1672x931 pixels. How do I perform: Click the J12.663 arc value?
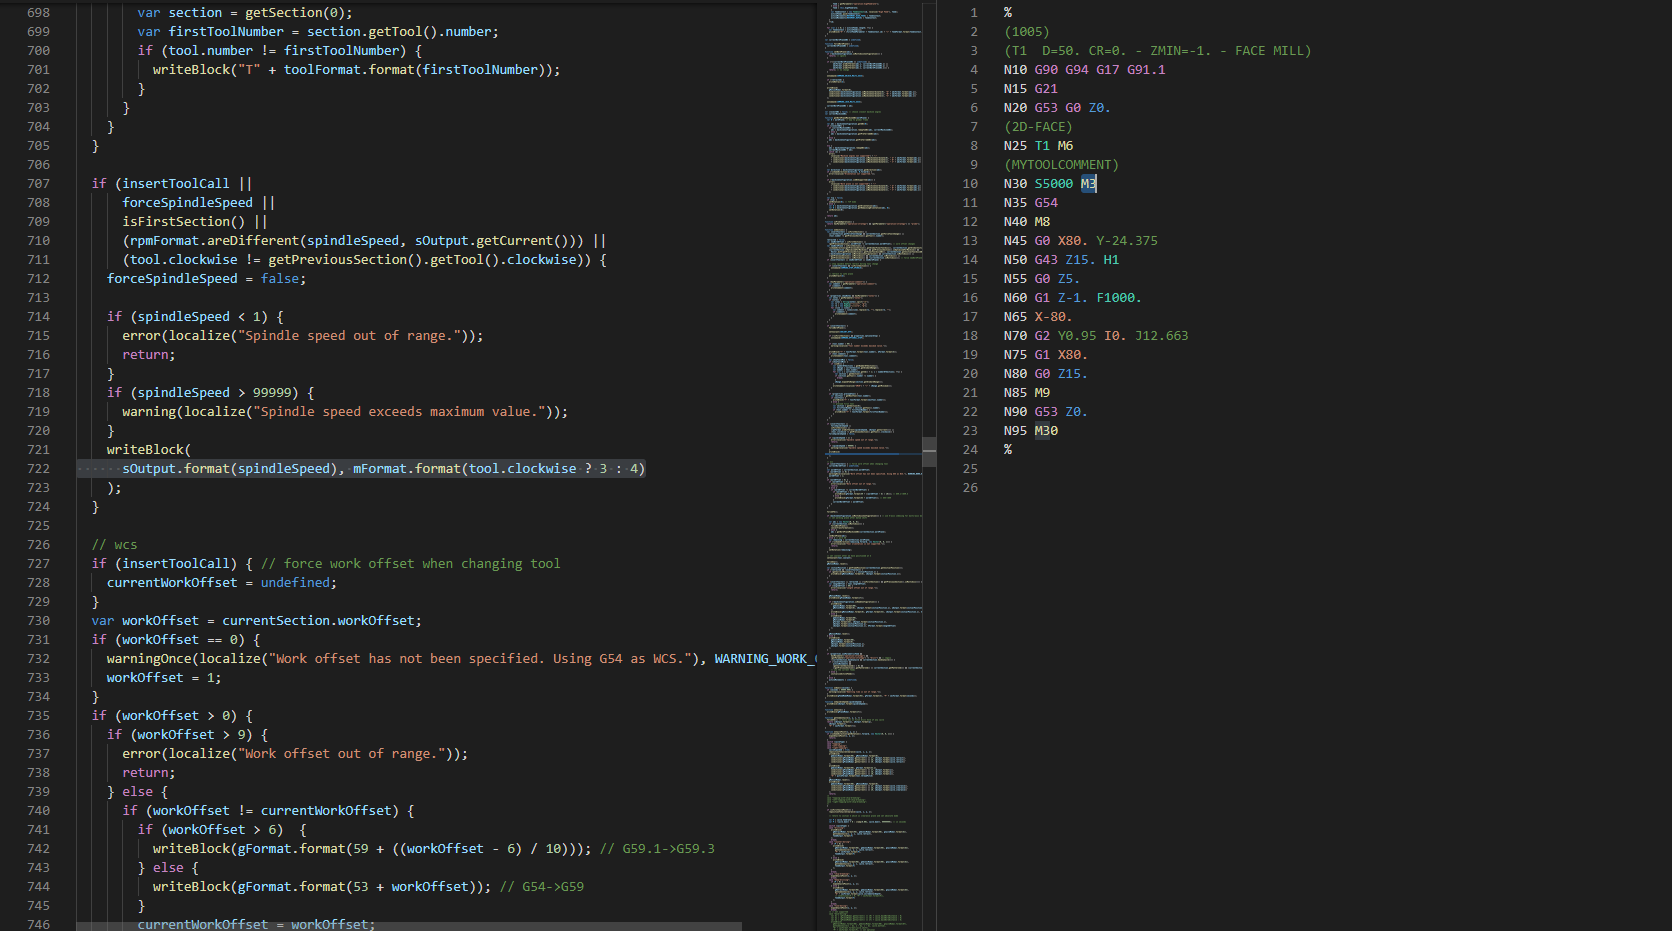pyautogui.click(x=1162, y=336)
